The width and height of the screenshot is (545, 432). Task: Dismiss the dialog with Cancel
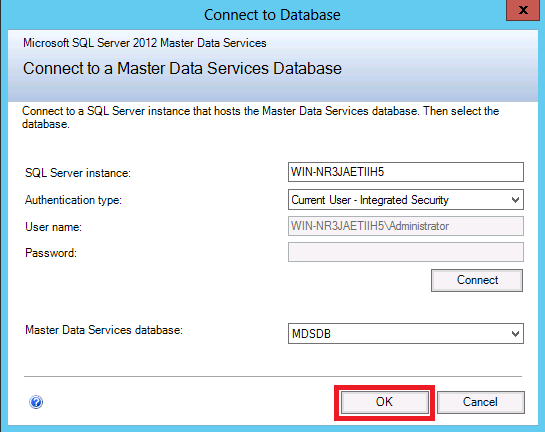coord(480,402)
